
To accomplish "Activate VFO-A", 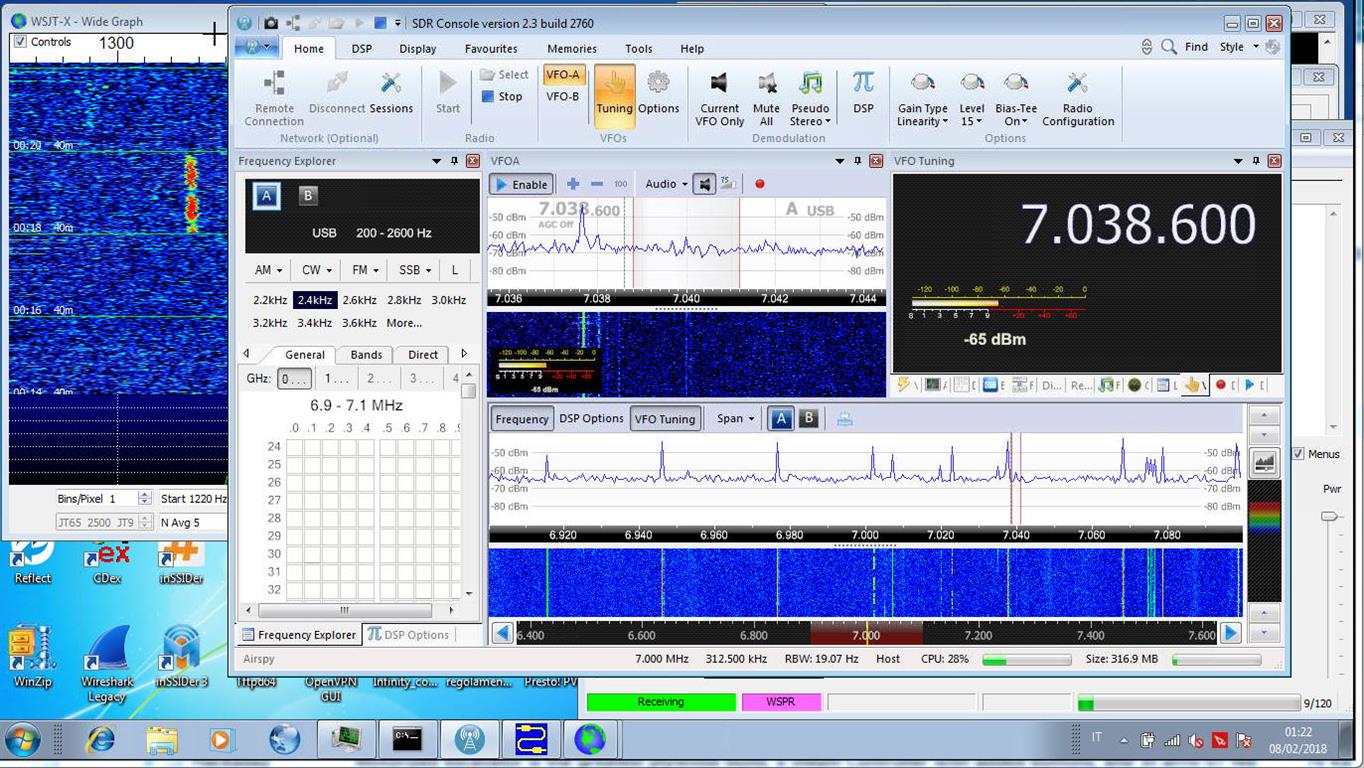I will [563, 75].
